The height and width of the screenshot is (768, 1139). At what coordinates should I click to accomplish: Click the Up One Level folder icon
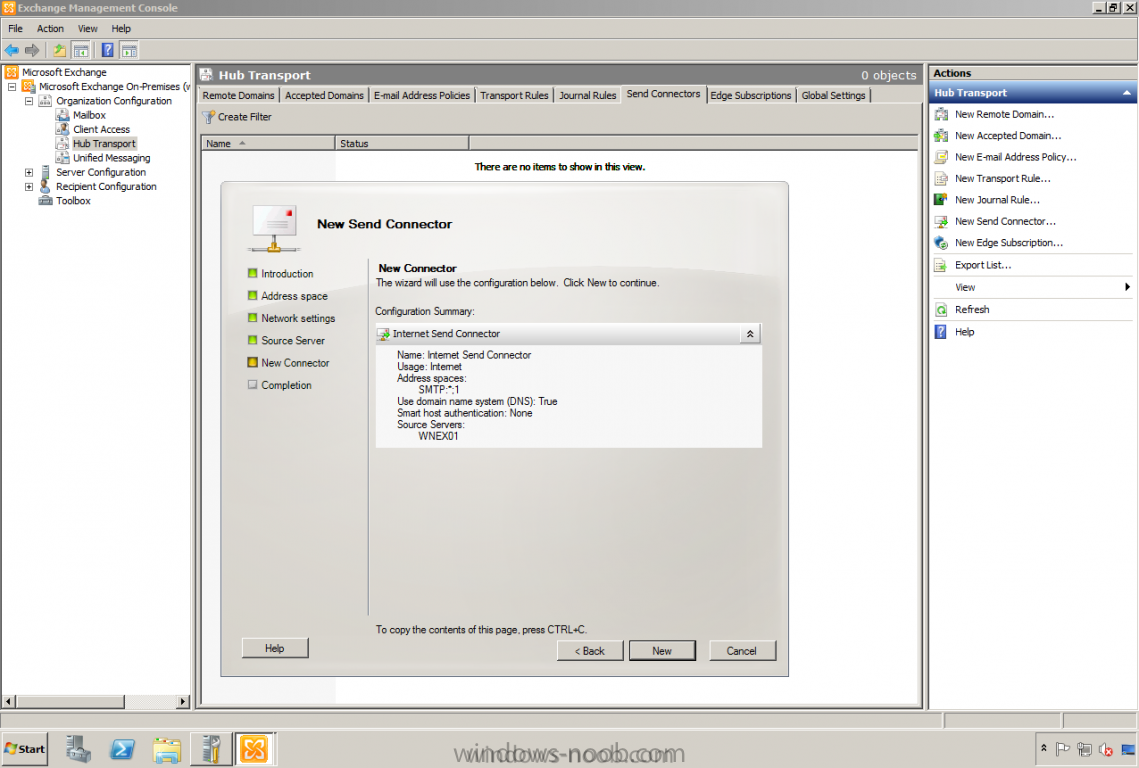(60, 50)
